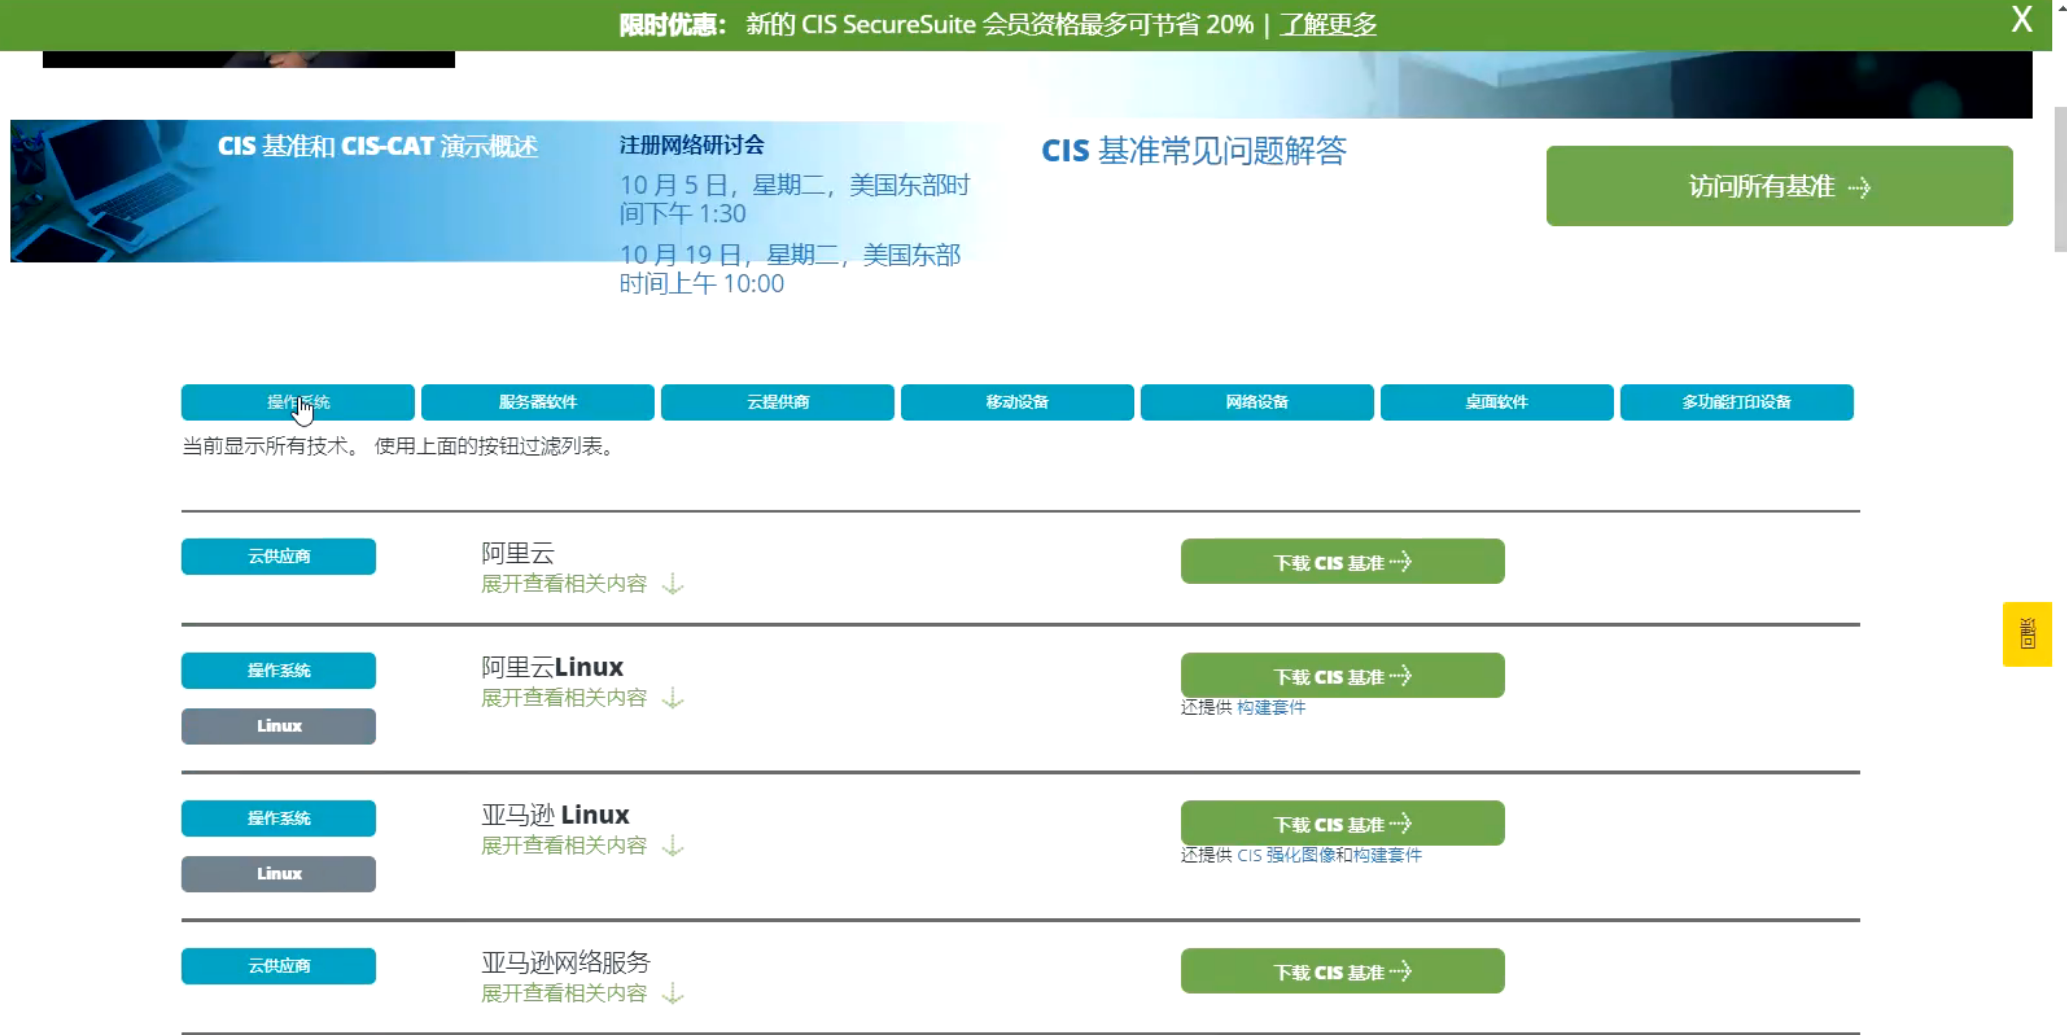Filter list by 操作系统 category
Viewport: 2067px width, 1035px height.
[298, 402]
